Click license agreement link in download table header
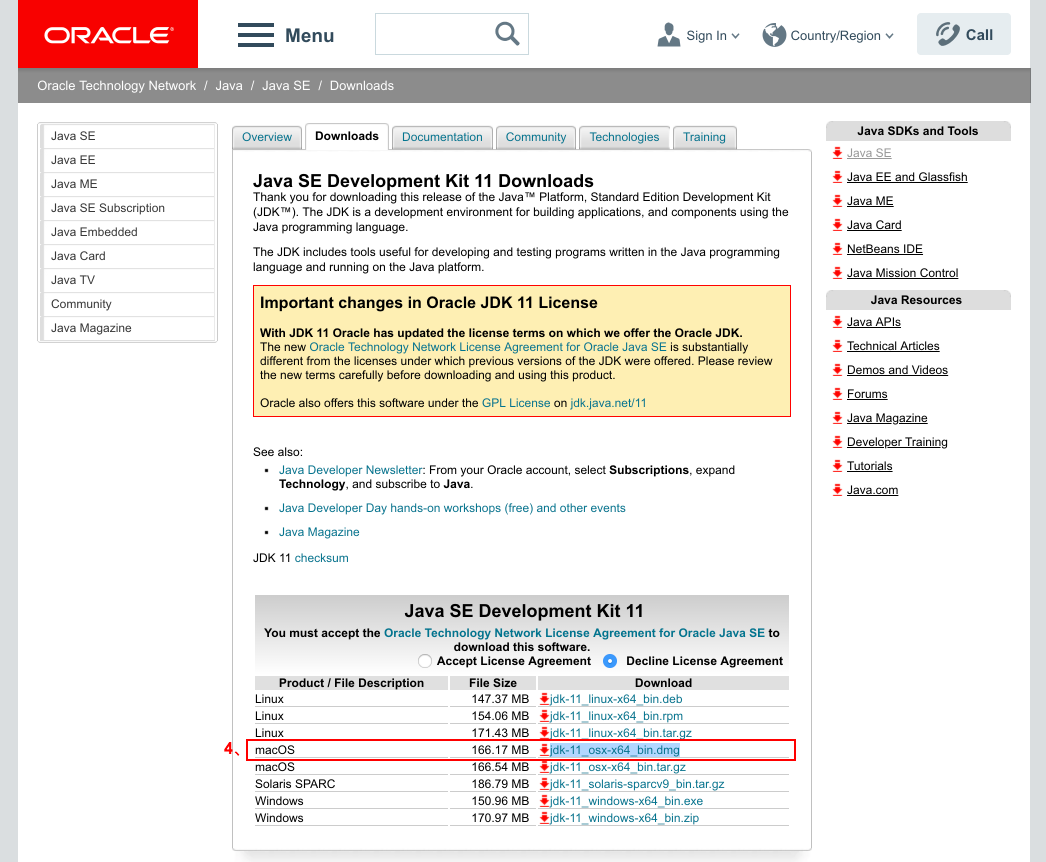The image size is (1046, 862). [x=574, y=633]
